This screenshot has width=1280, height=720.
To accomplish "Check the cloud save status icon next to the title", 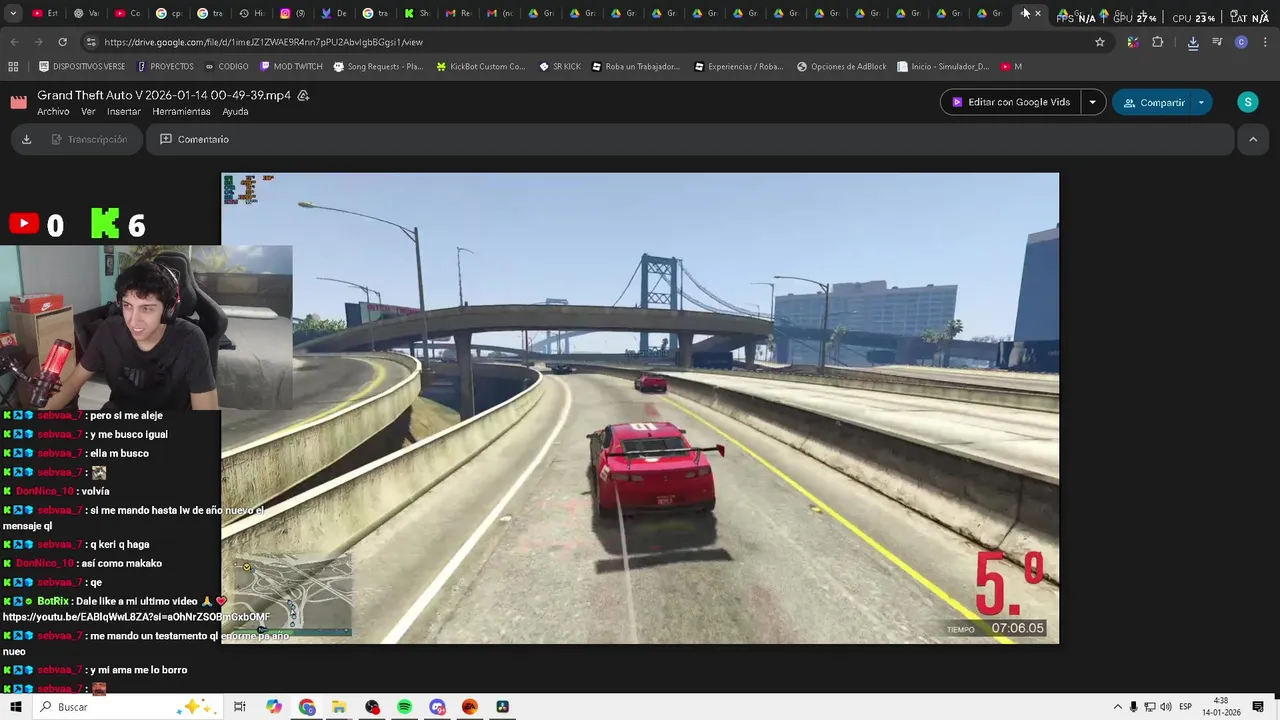I will coord(303,96).
